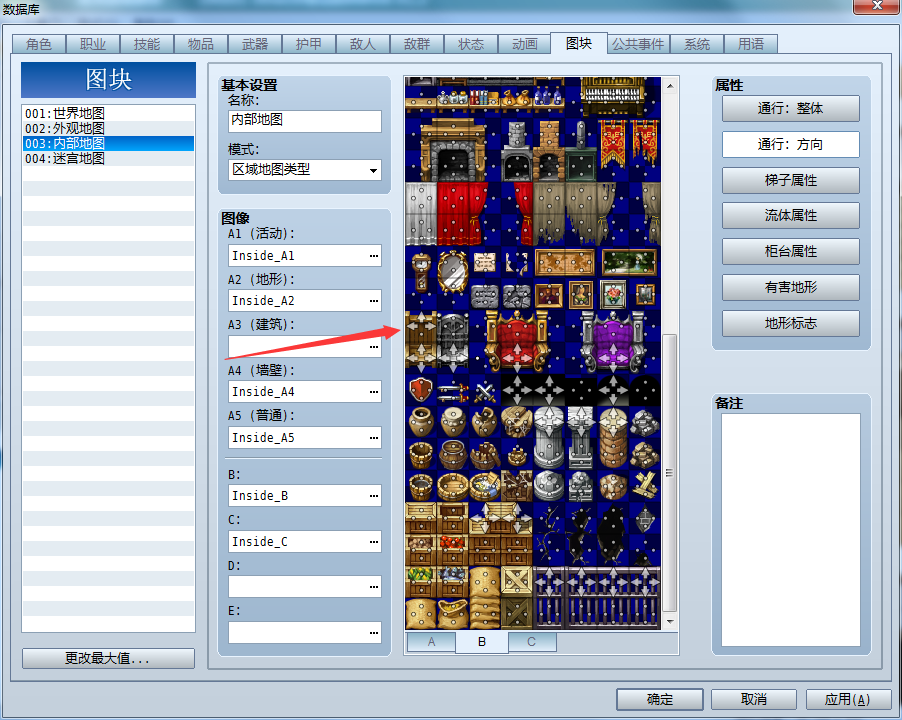The height and width of the screenshot is (720, 902).
Task: Pick the oval gold-framed mirror tile
Action: 453,272
